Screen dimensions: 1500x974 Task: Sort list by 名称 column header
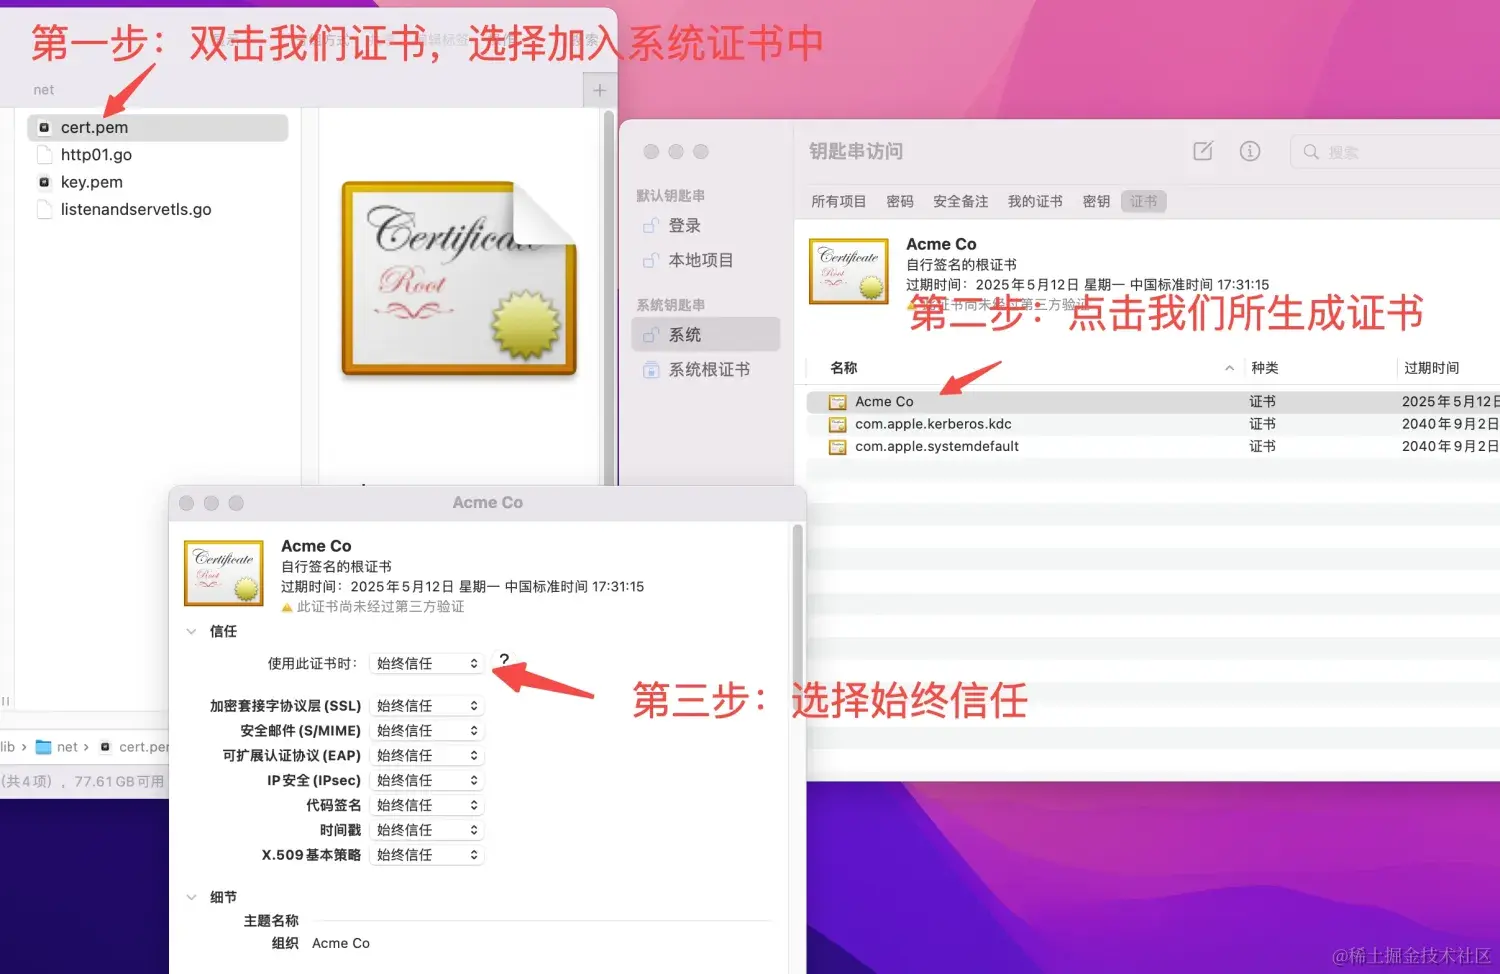tap(843, 368)
